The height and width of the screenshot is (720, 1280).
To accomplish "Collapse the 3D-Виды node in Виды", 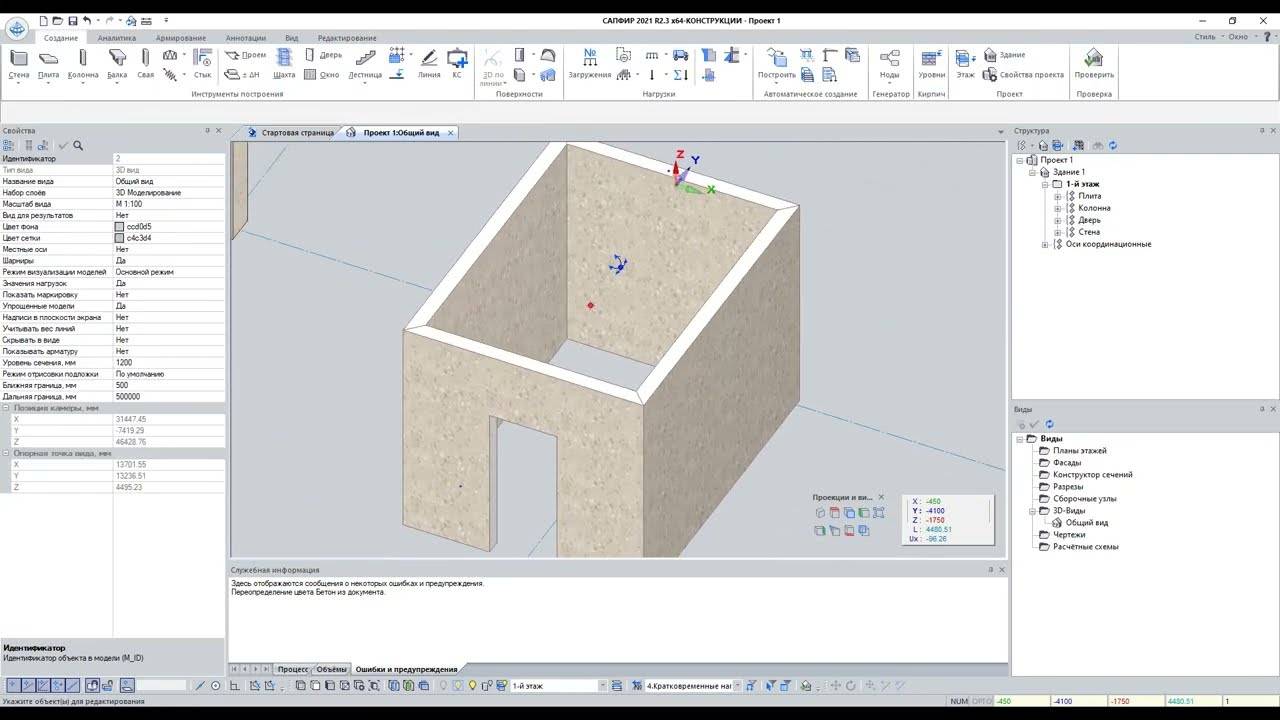I will 1033,511.
